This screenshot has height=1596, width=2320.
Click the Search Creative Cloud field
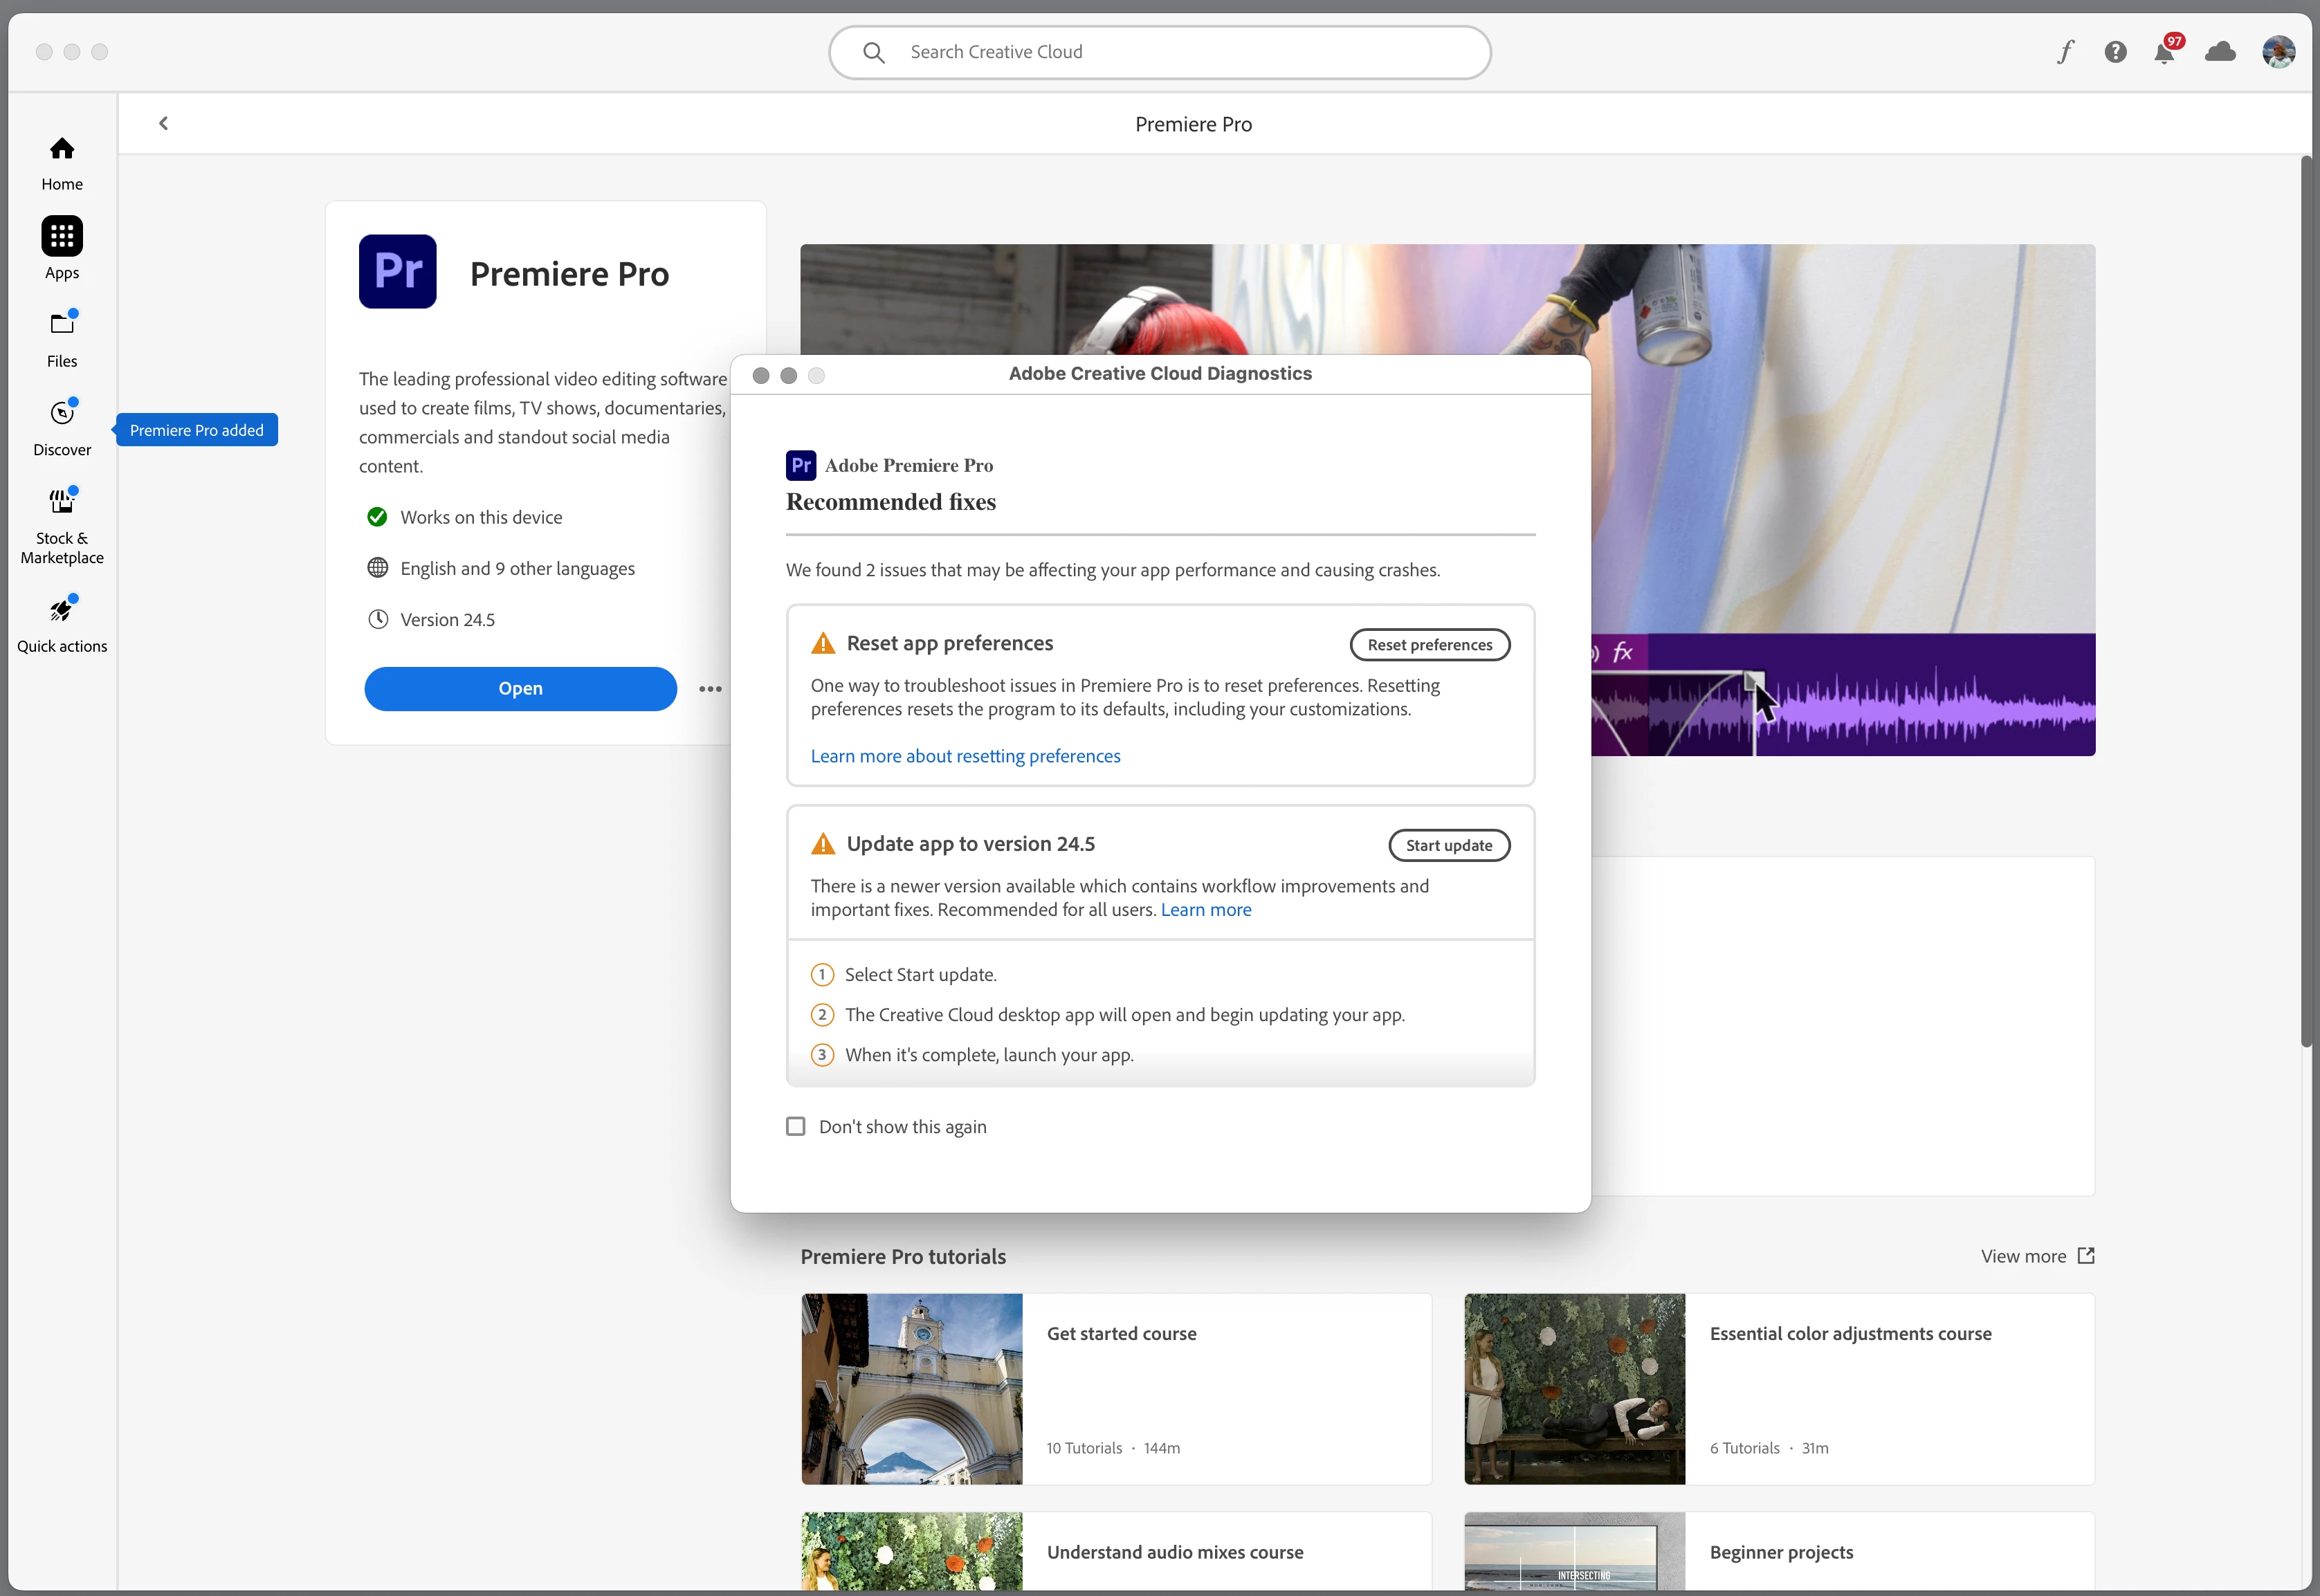coord(1160,52)
